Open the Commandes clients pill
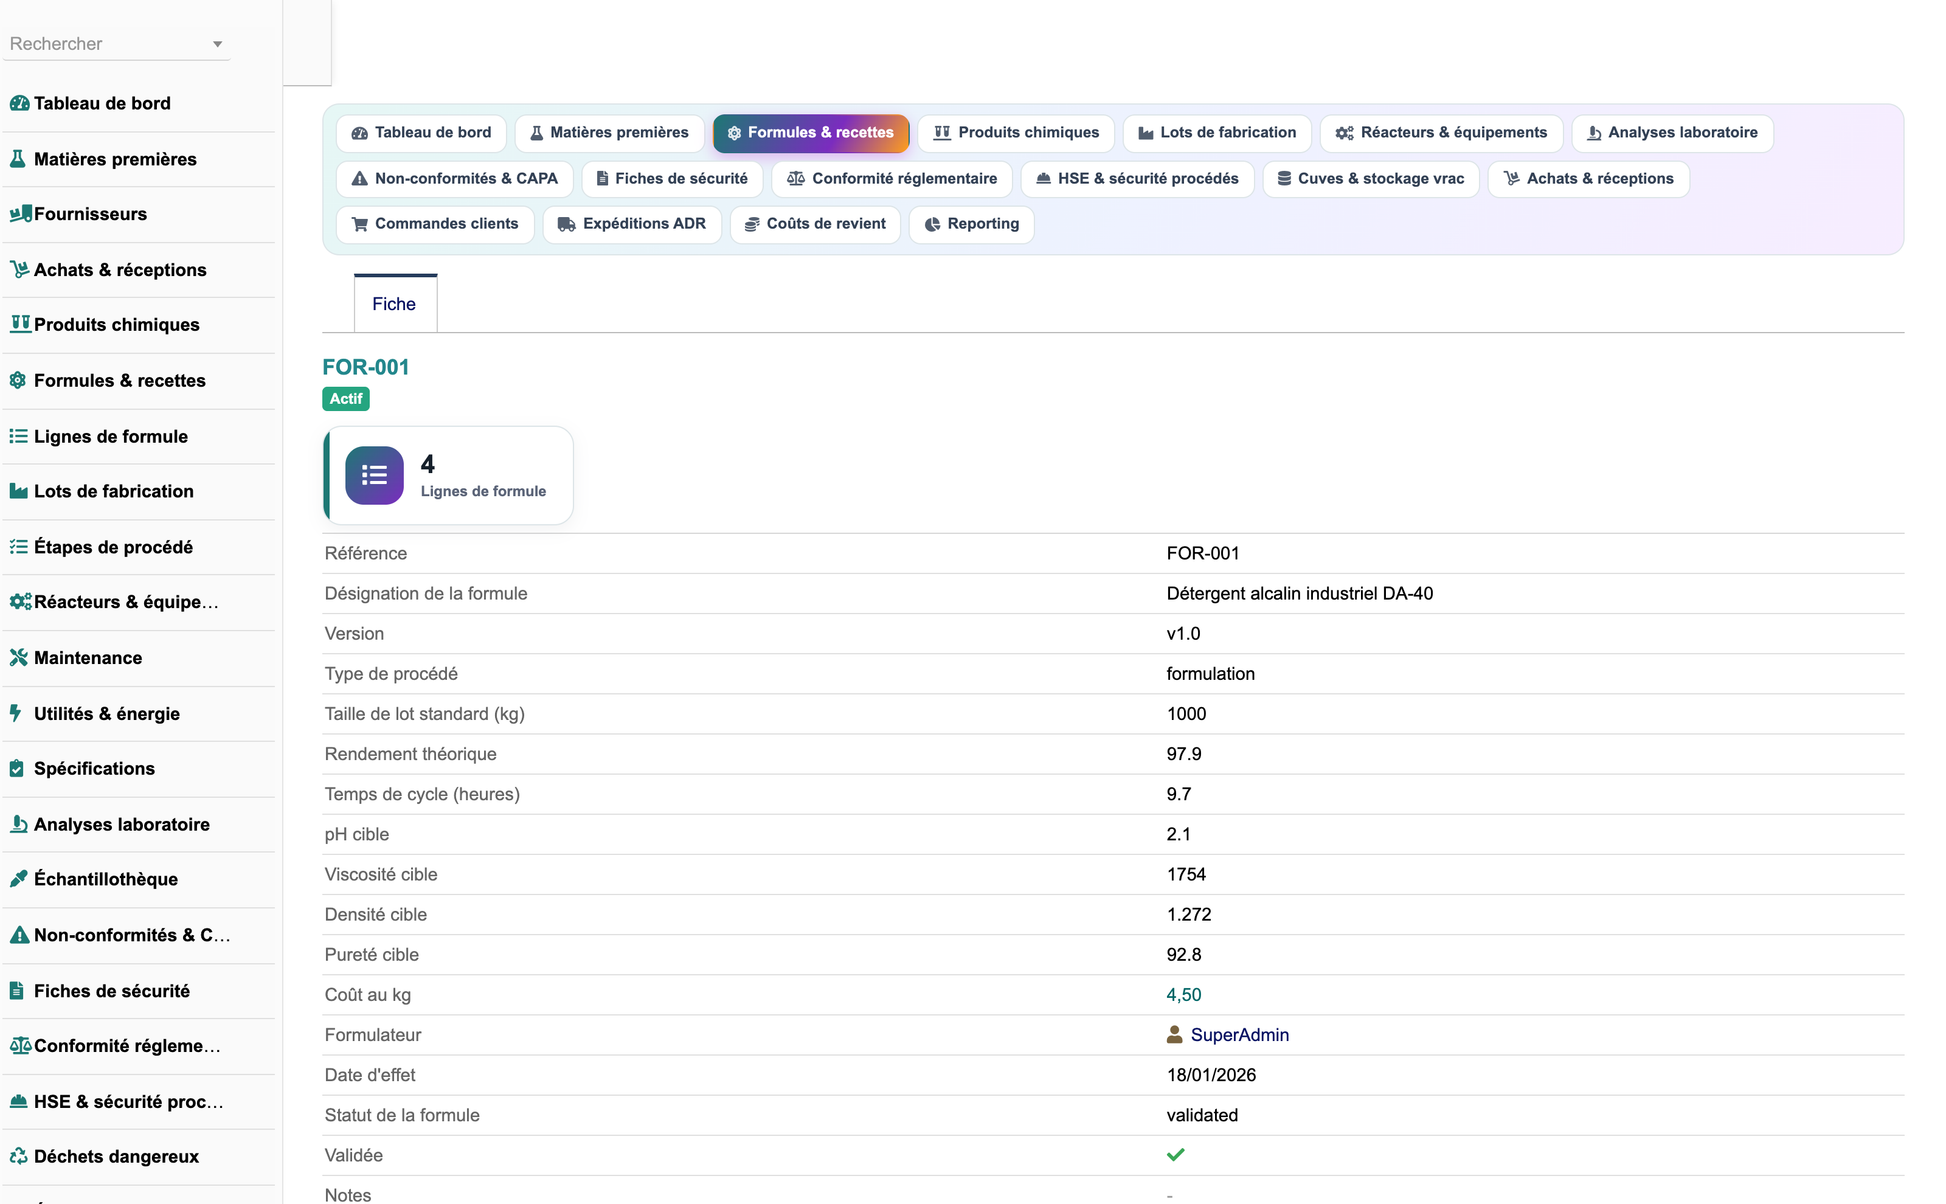This screenshot has height=1204, width=1946. (435, 224)
